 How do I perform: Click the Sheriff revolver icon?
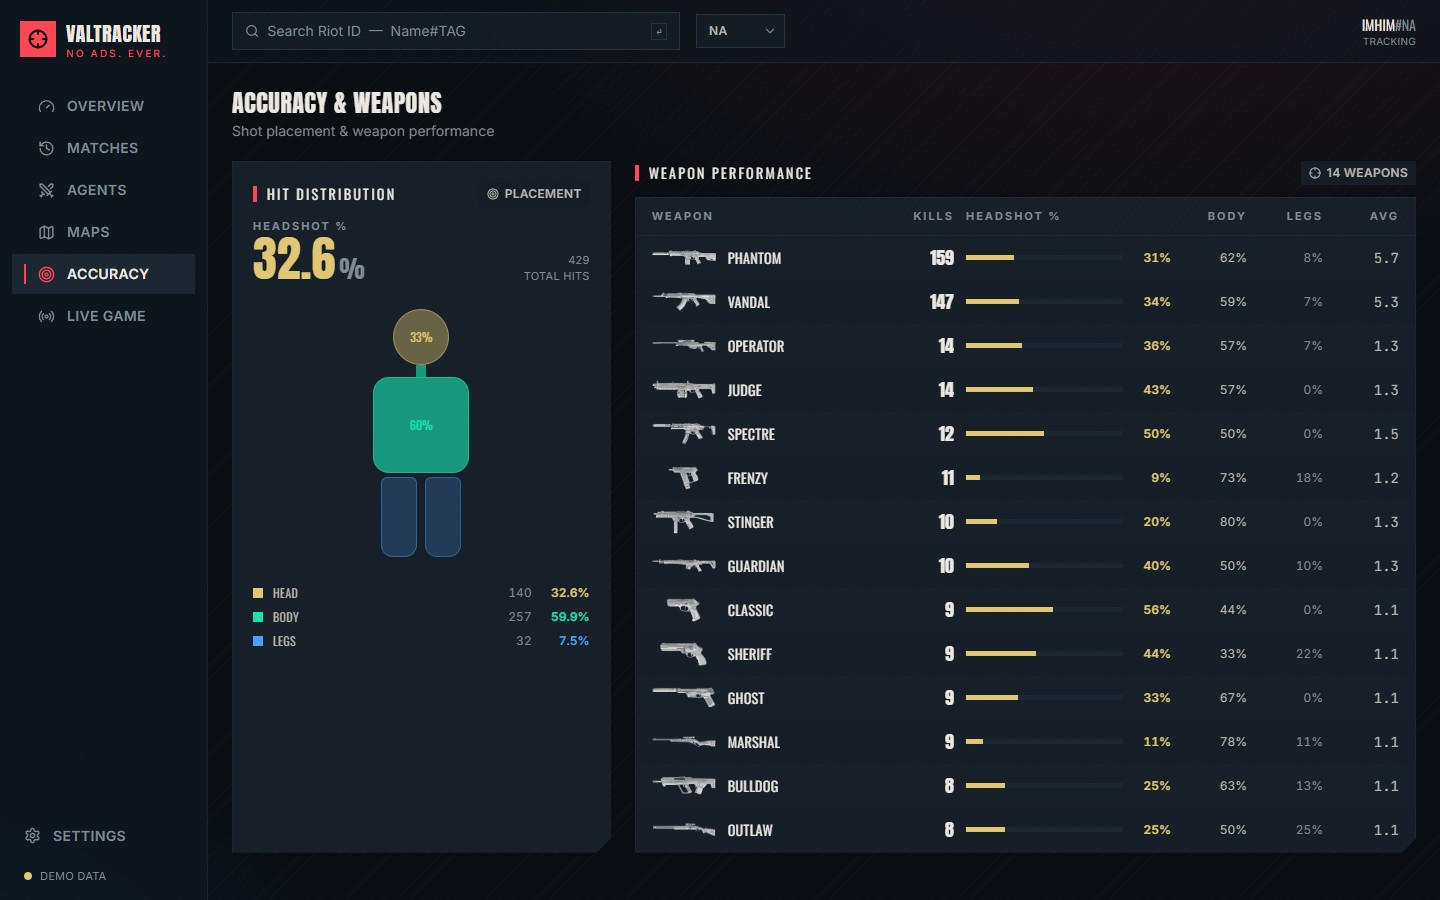tap(684, 653)
